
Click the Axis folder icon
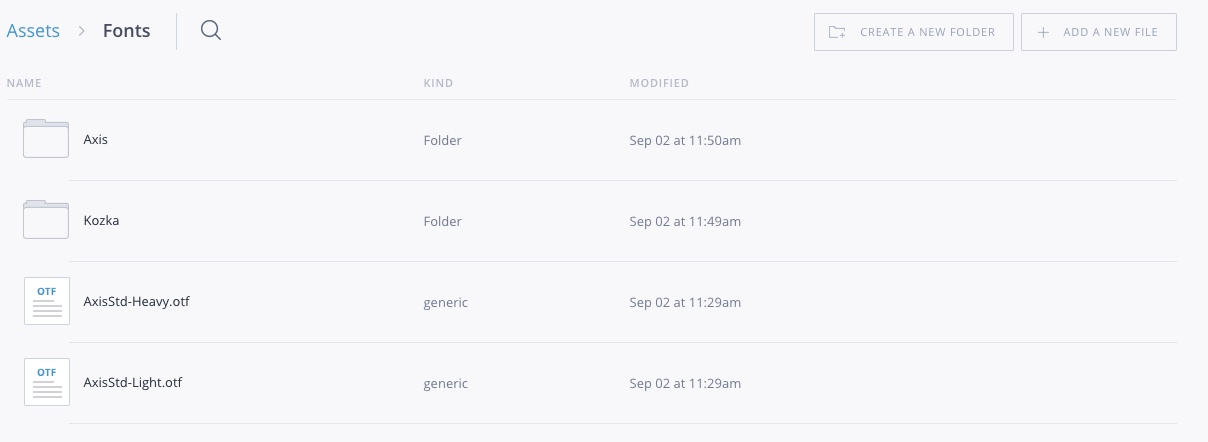click(x=46, y=139)
